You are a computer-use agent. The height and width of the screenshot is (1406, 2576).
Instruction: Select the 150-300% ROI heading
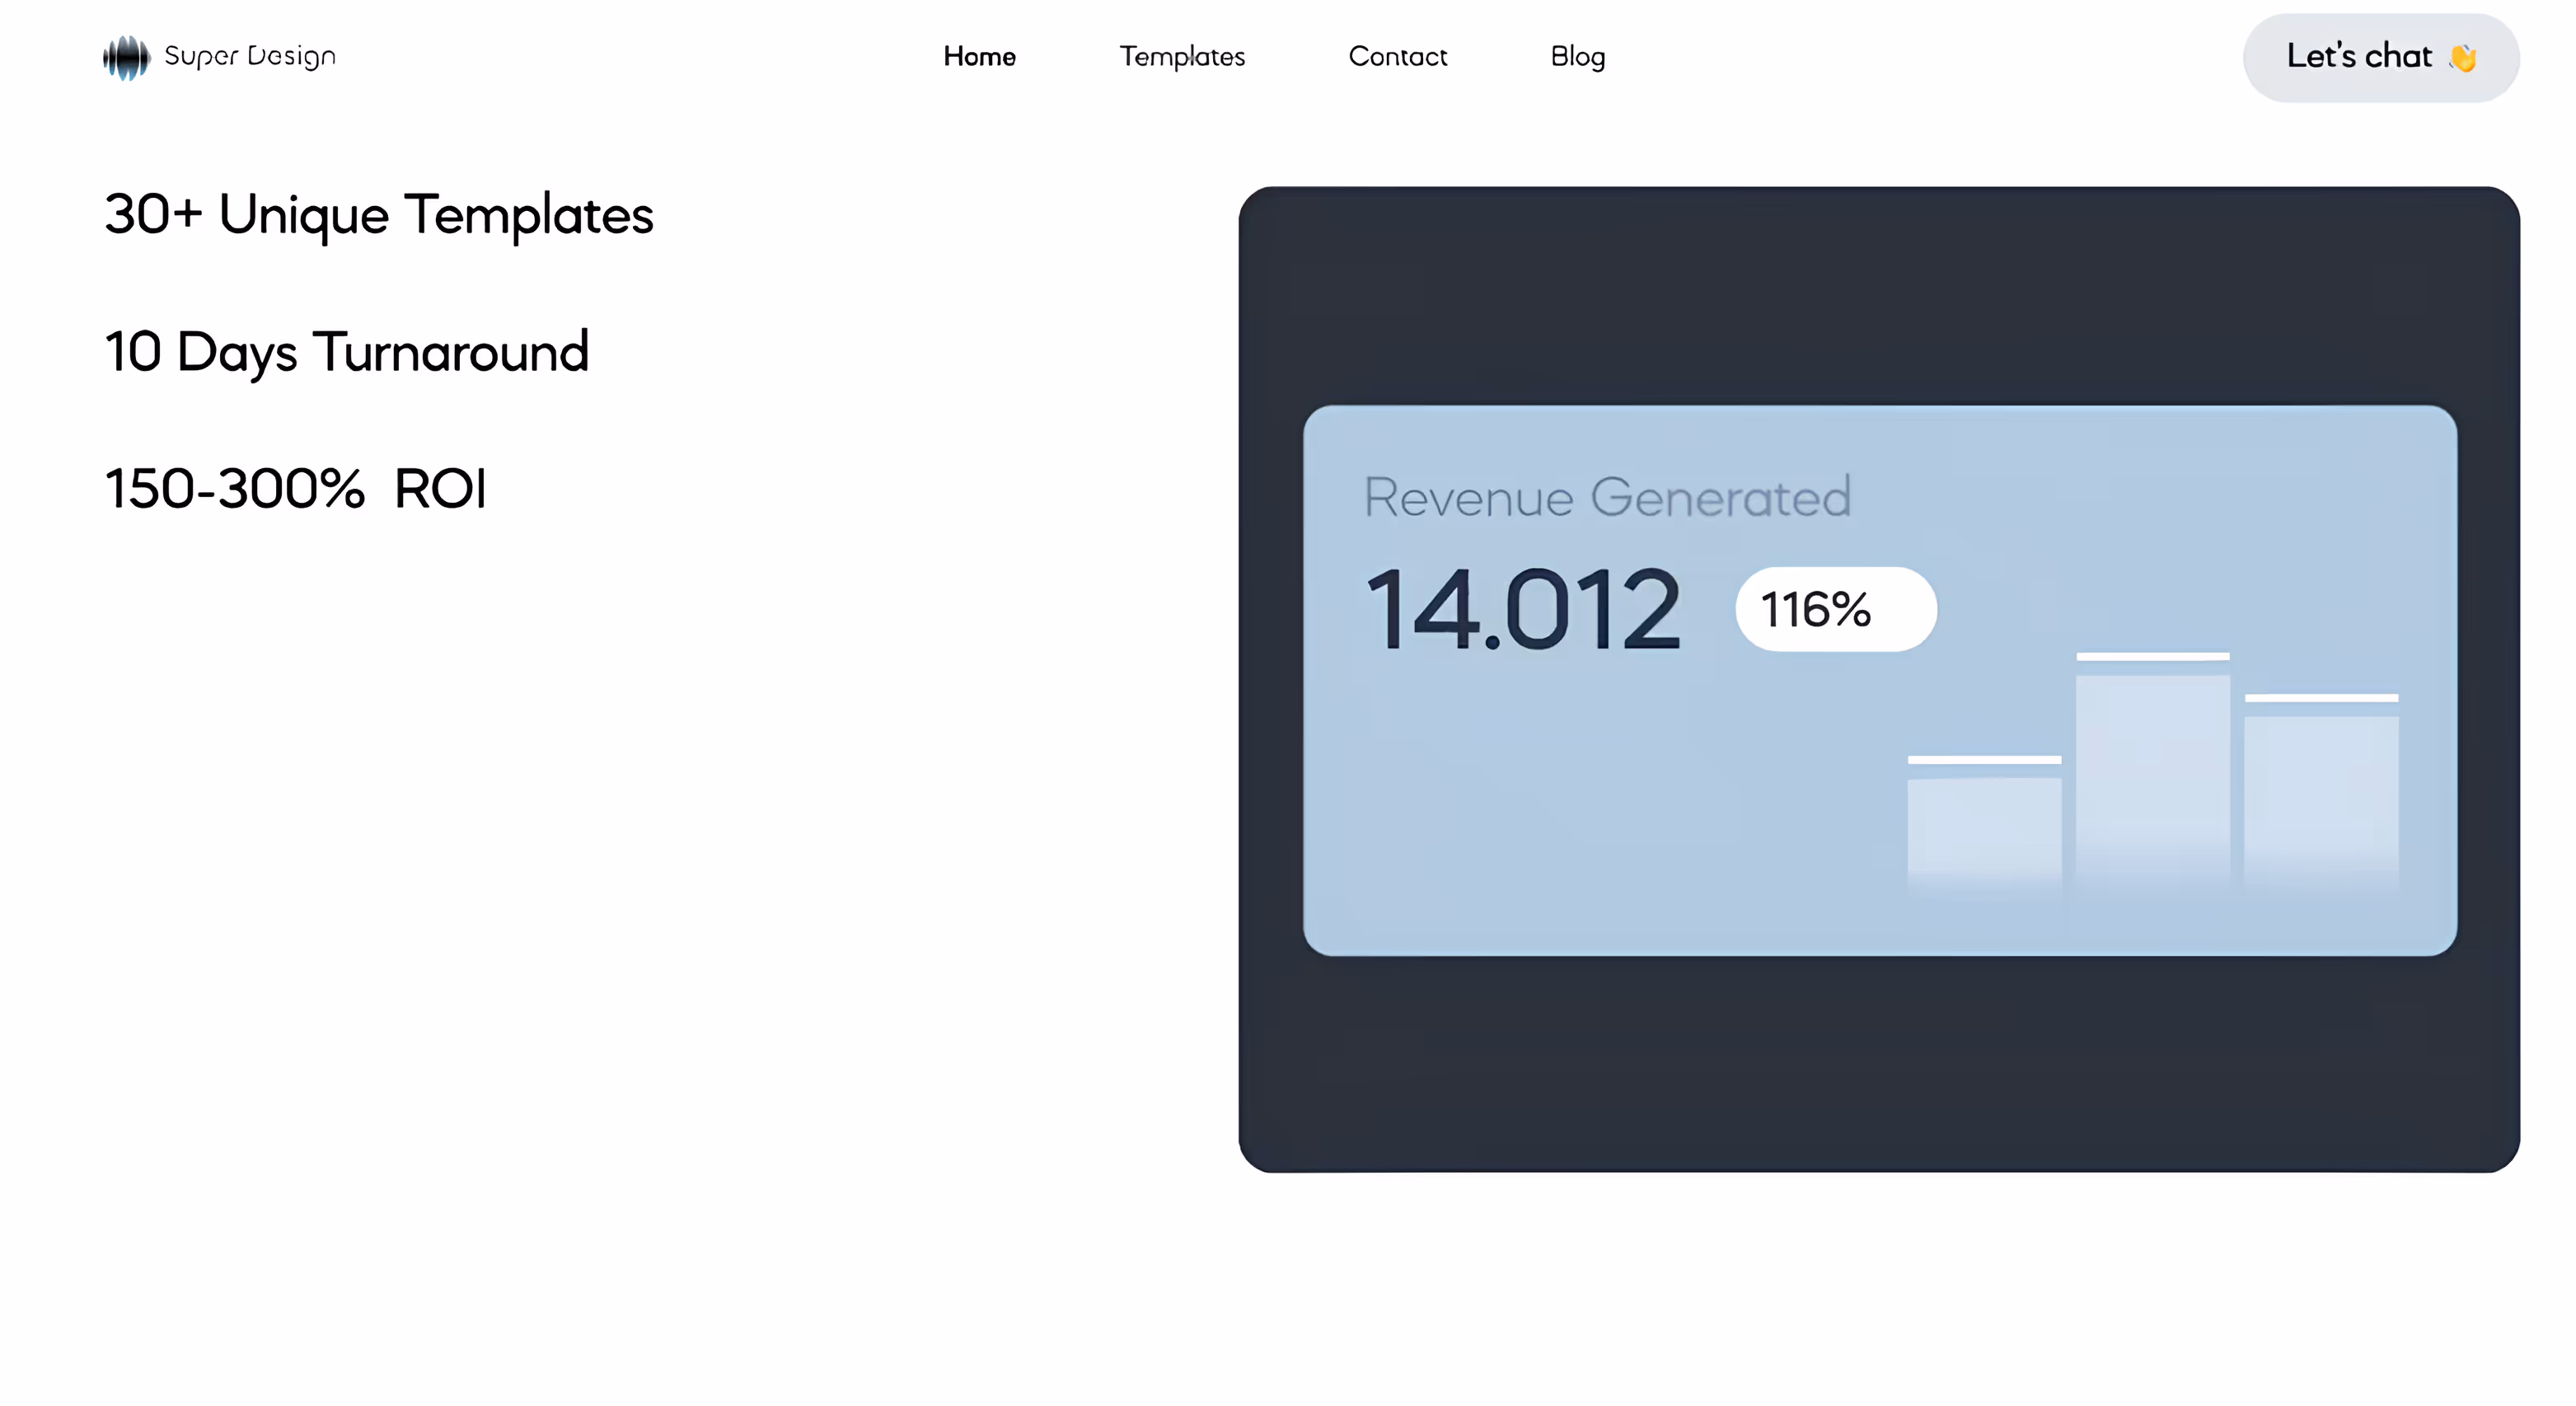[296, 489]
